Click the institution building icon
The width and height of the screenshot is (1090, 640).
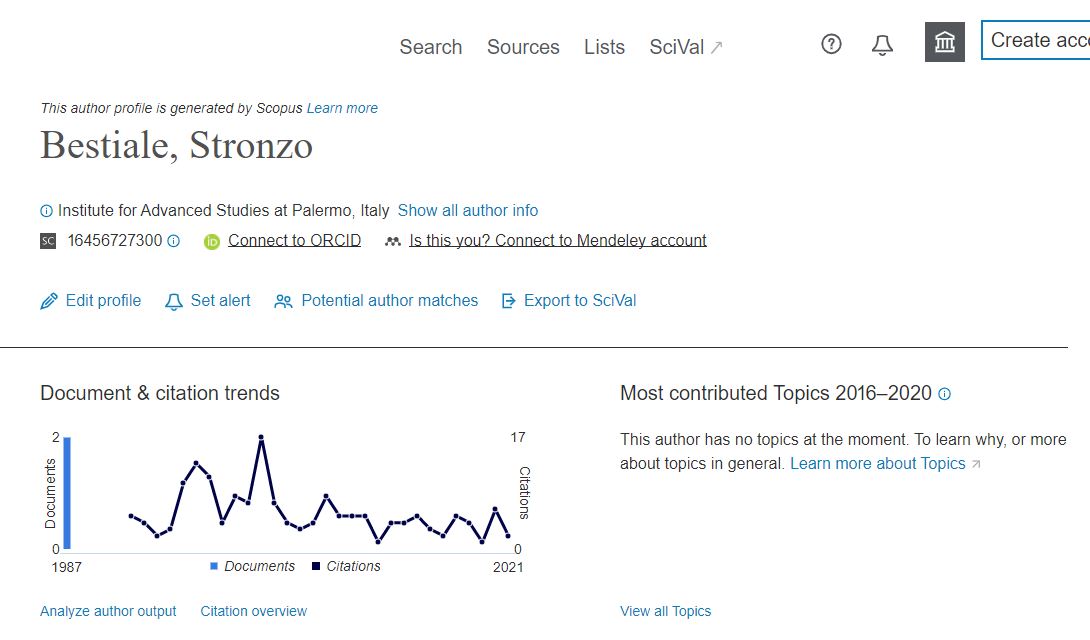click(x=945, y=42)
